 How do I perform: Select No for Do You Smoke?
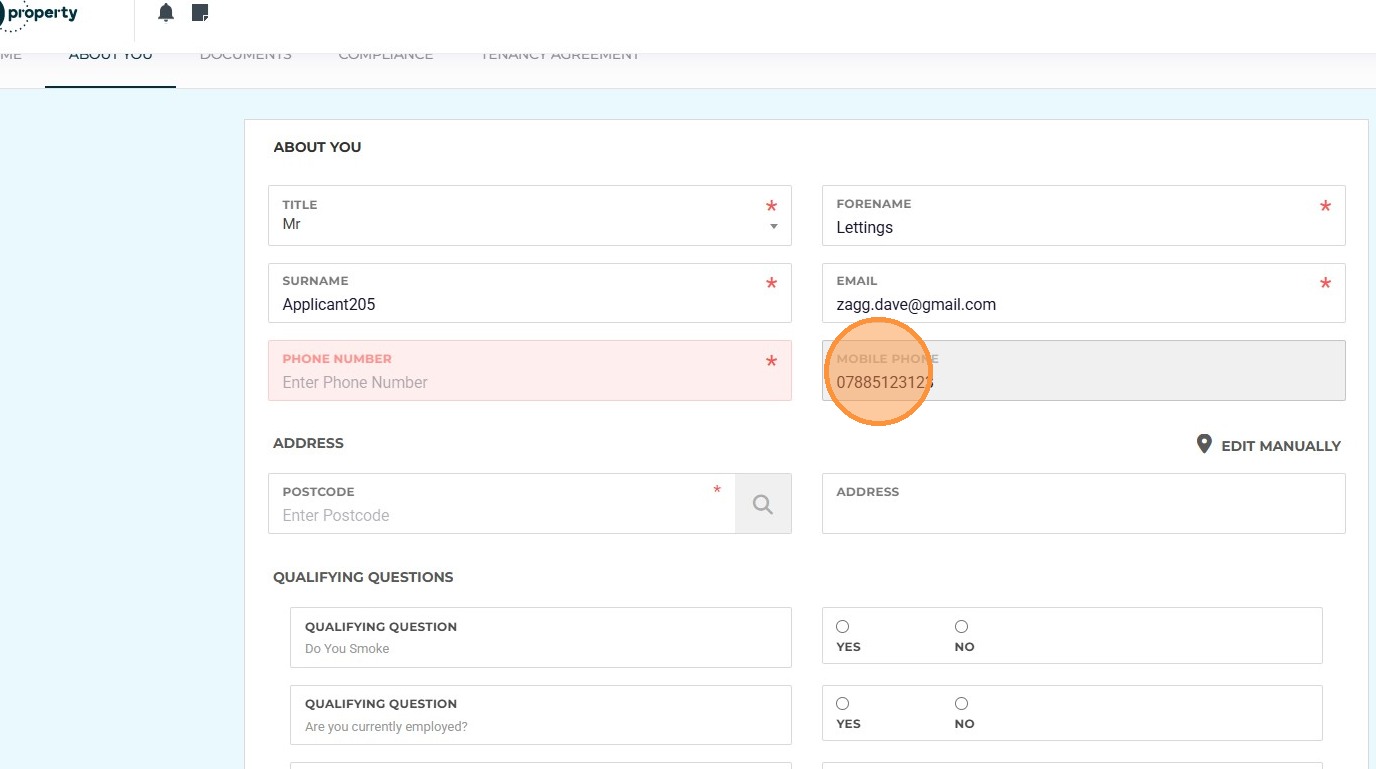[961, 627]
